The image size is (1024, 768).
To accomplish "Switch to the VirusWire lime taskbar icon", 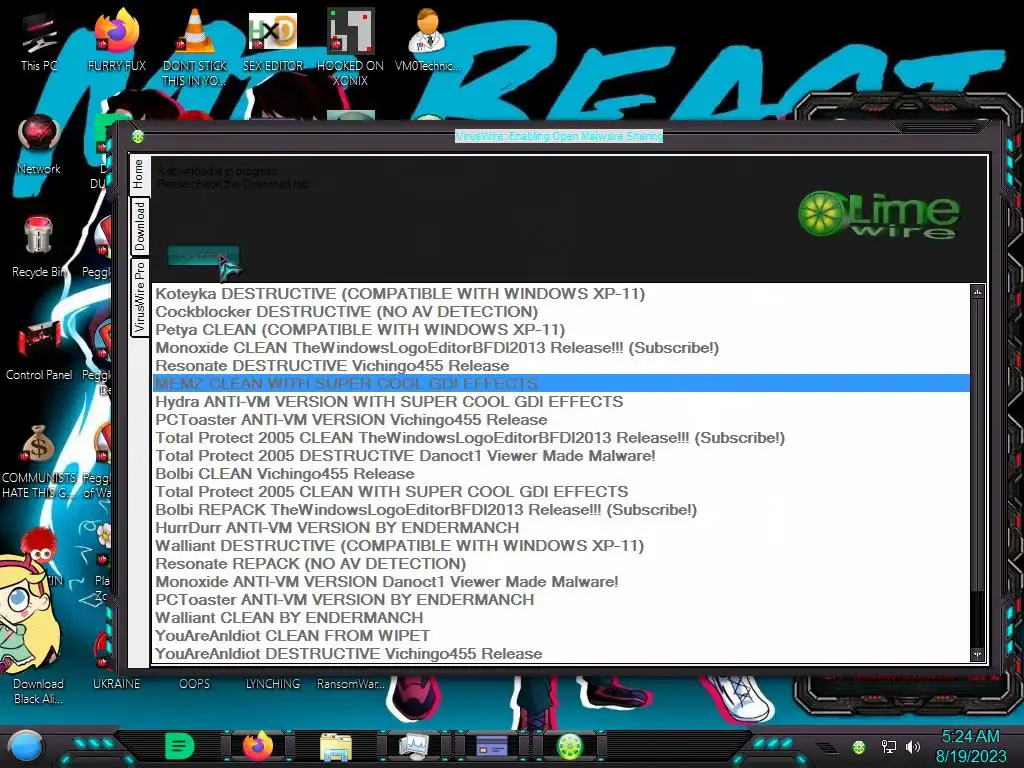I will coord(569,746).
